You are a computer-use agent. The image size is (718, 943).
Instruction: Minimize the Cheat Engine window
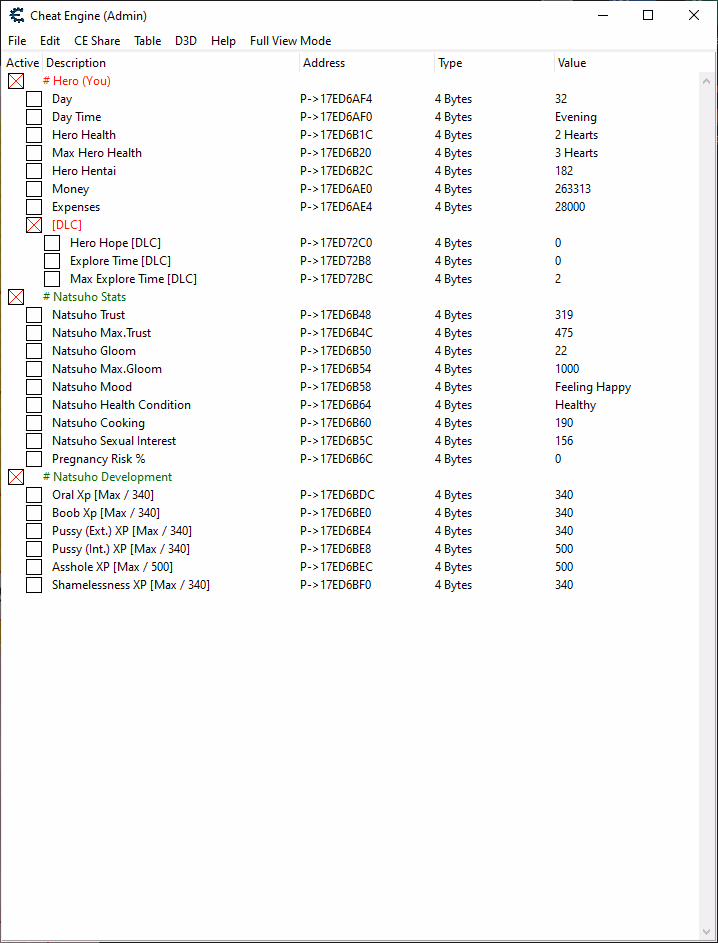pyautogui.click(x=602, y=16)
